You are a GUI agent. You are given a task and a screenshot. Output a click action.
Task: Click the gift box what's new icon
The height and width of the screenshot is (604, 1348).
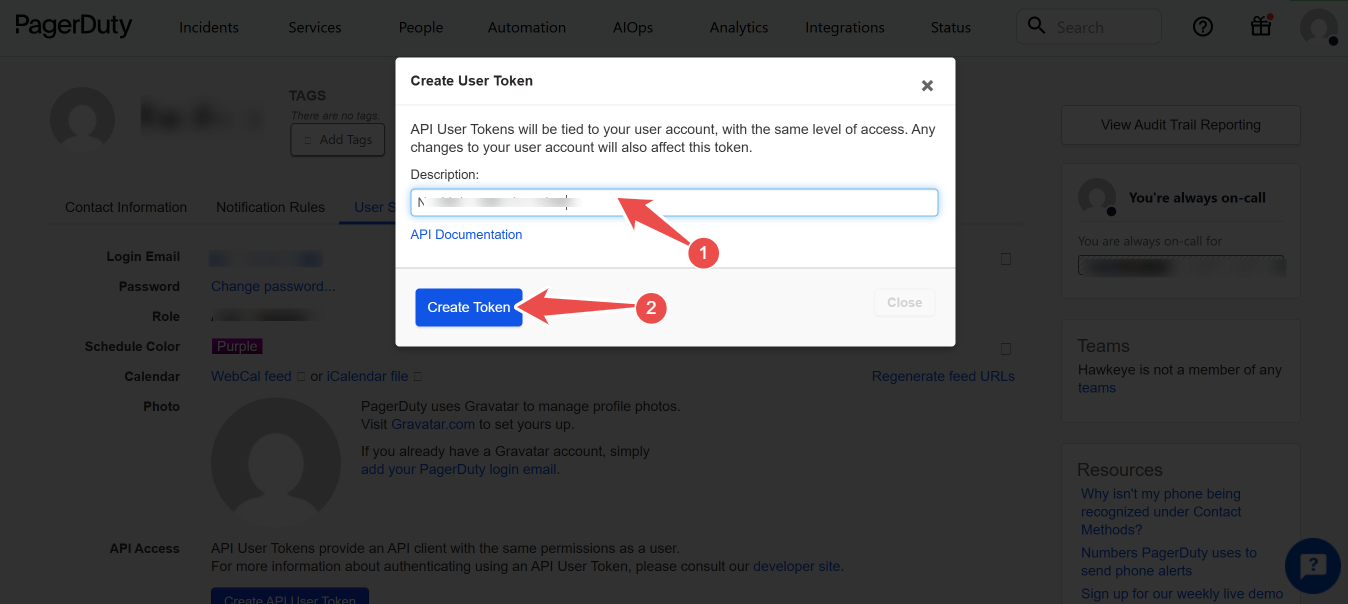coord(1261,27)
